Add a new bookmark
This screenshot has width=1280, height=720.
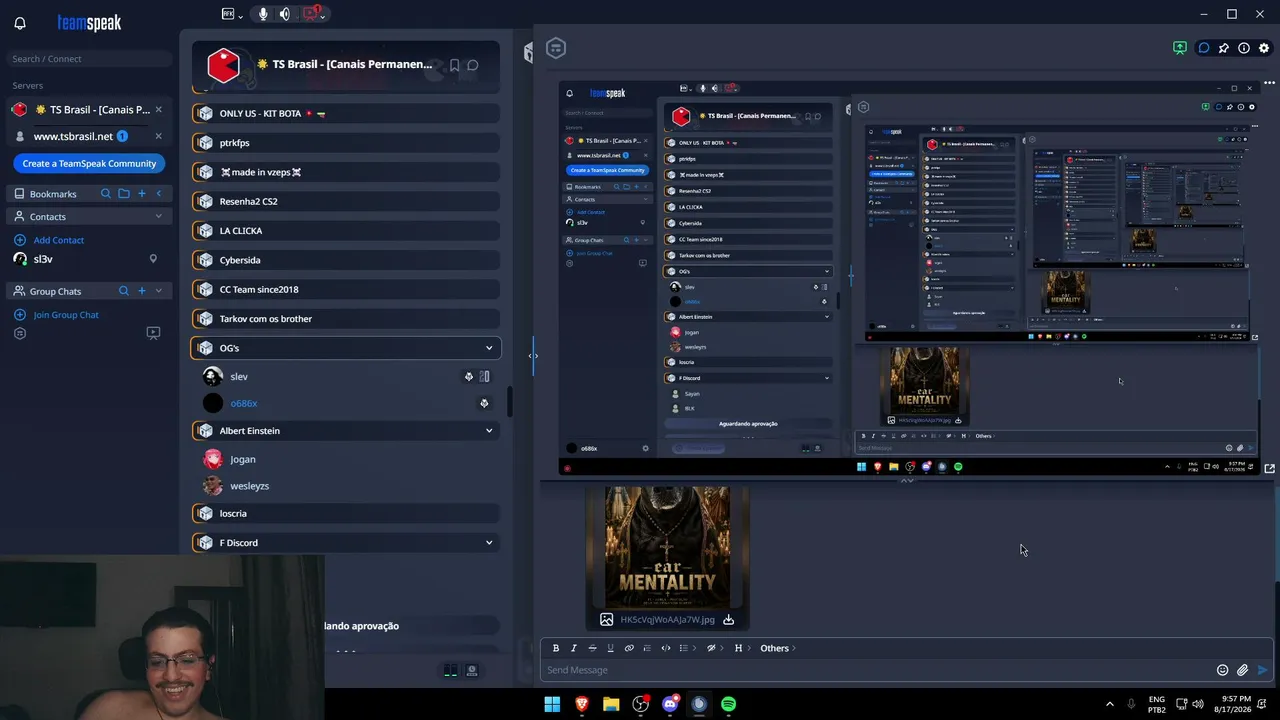(142, 193)
